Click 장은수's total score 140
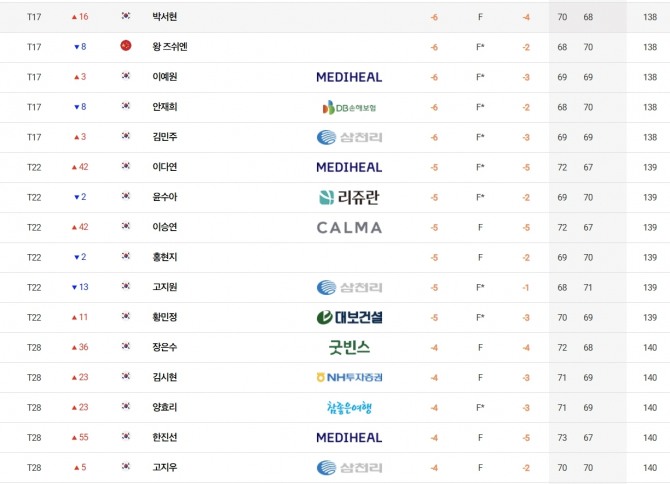 point(650,347)
